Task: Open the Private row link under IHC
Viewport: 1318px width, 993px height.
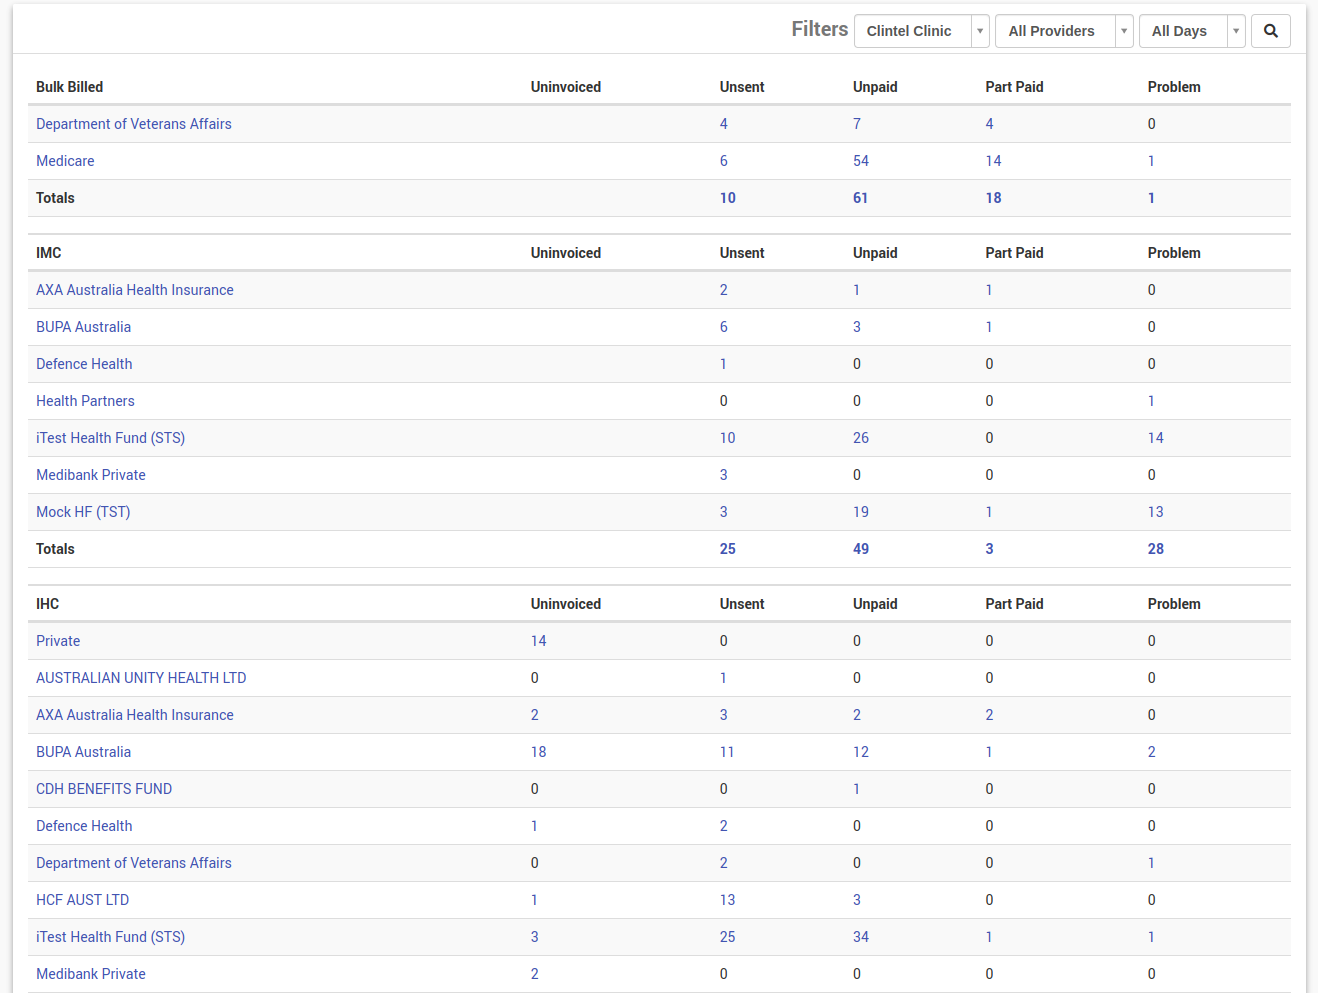Action: (x=58, y=641)
